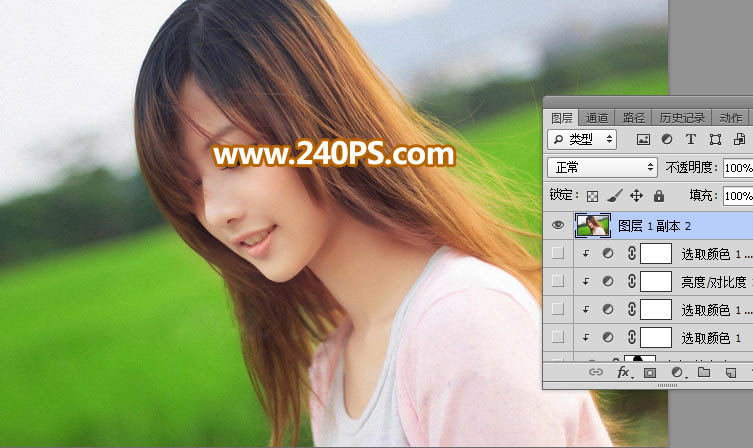This screenshot has height=448, width=753.
Task: Lock all with the padlock icon
Action: (659, 195)
